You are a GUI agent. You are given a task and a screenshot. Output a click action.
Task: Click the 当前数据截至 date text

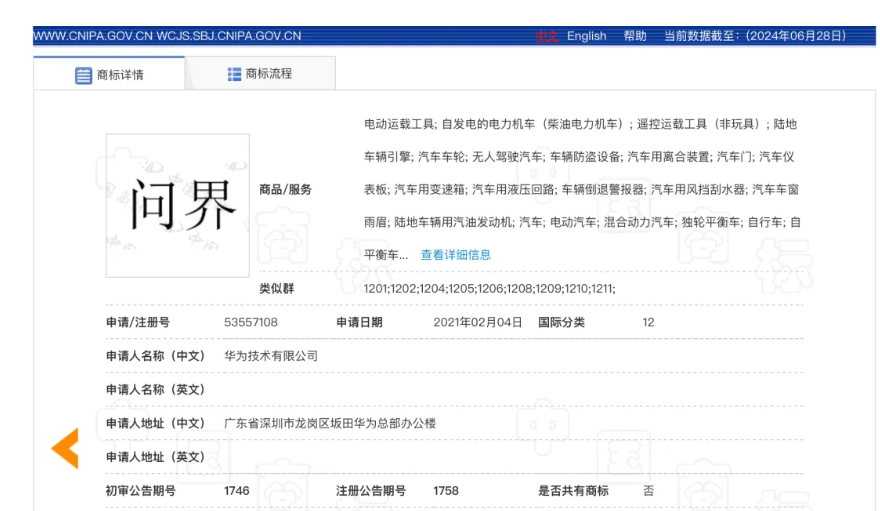click(755, 36)
